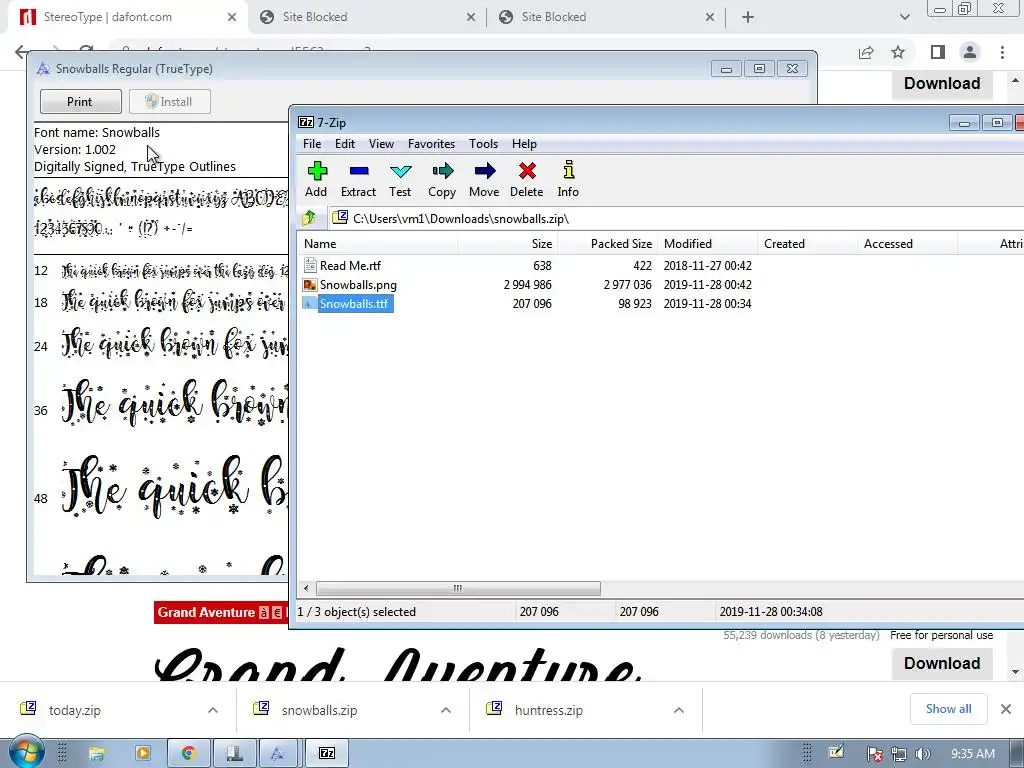Click the Copy toolbar icon in 7-Zip
The image size is (1024, 768).
coord(441,179)
